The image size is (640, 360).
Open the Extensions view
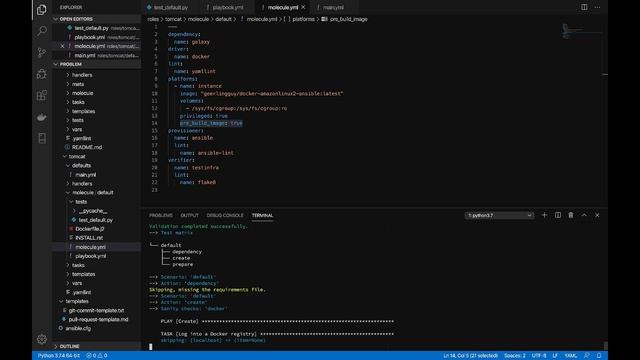42,96
